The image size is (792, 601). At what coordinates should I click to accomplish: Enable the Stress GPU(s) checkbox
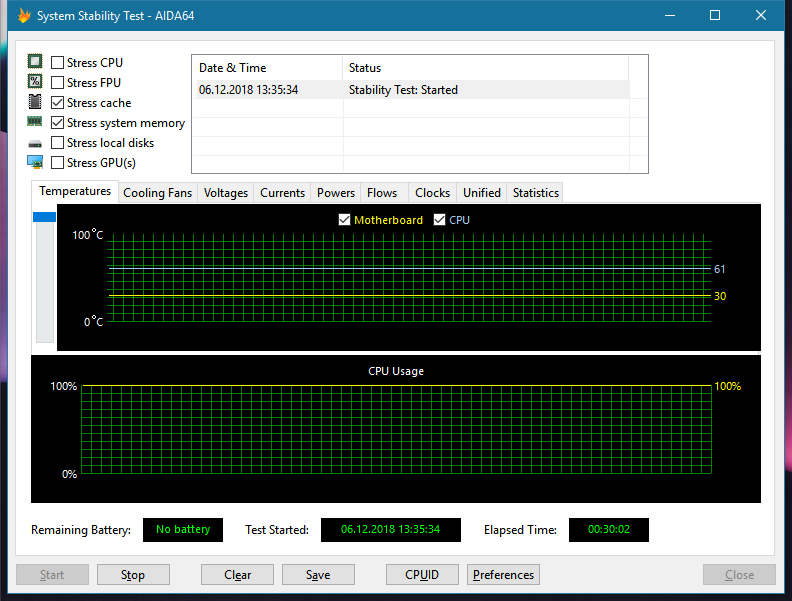click(x=58, y=163)
